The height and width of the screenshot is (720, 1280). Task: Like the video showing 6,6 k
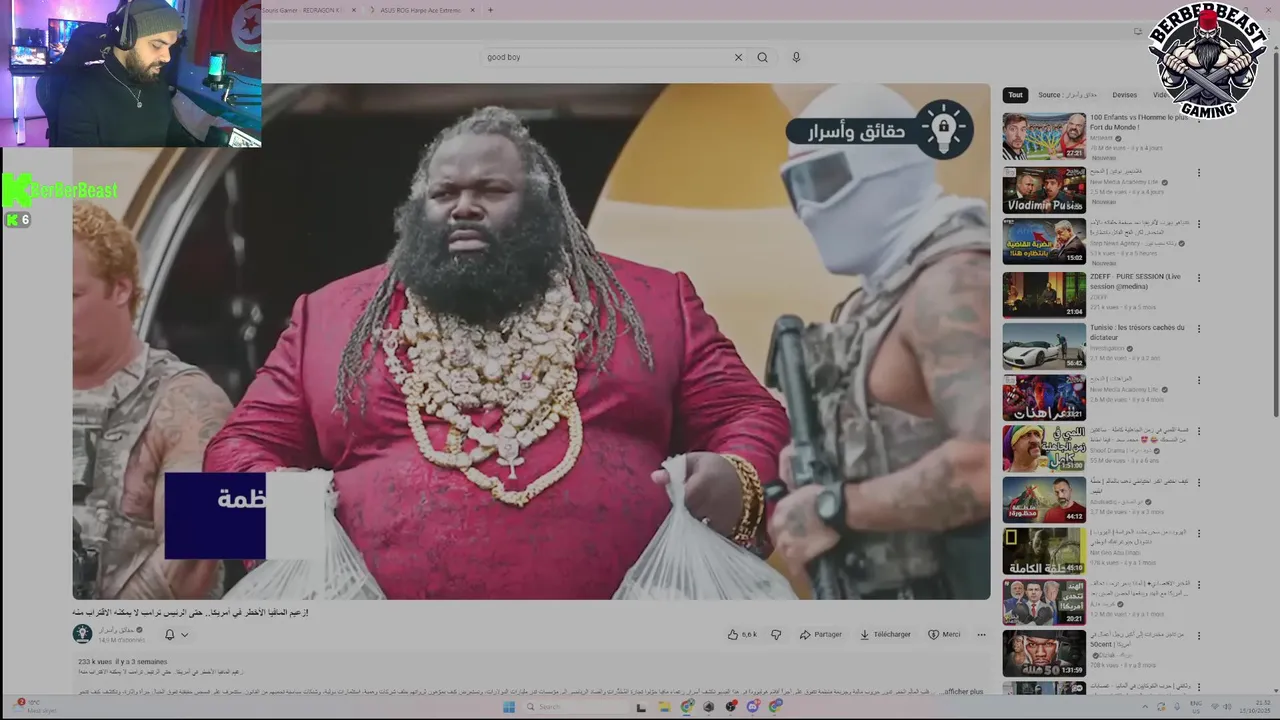coord(742,634)
